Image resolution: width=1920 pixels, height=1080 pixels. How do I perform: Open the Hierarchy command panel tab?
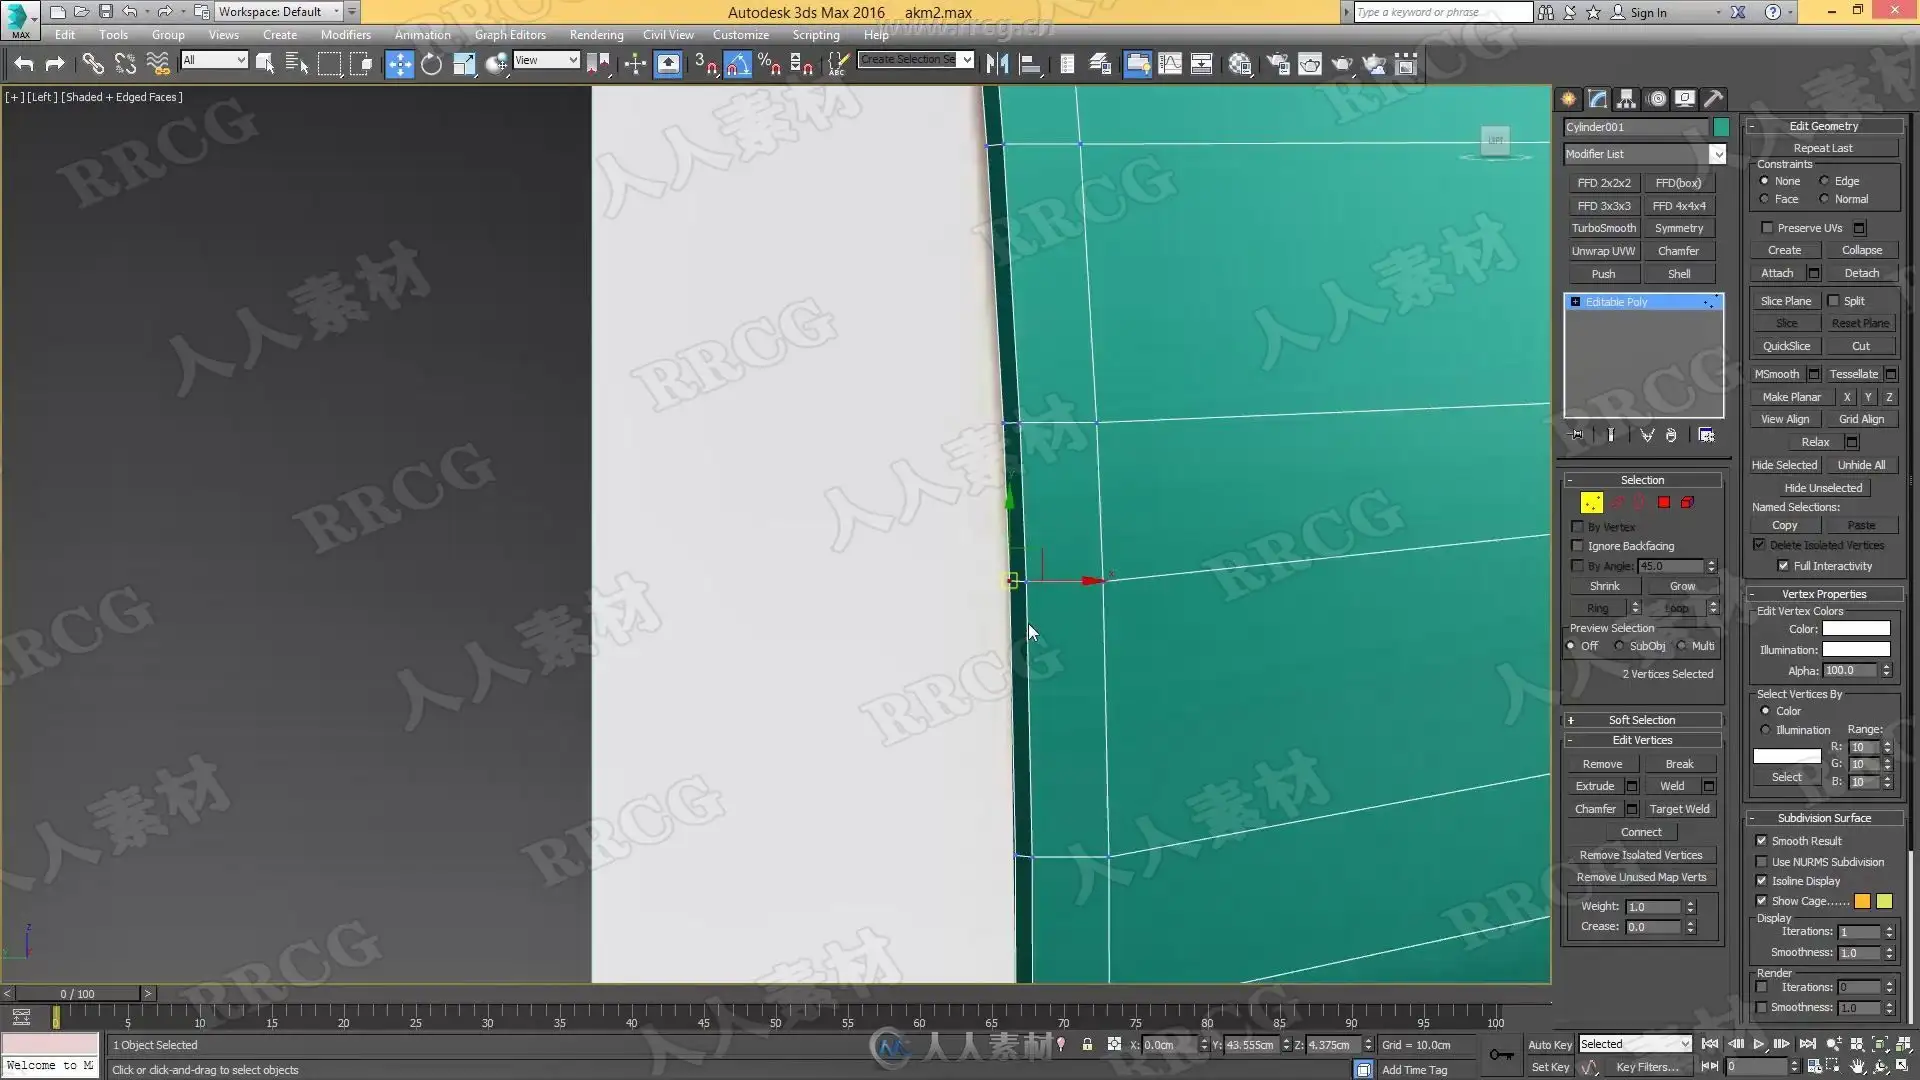(x=1627, y=99)
